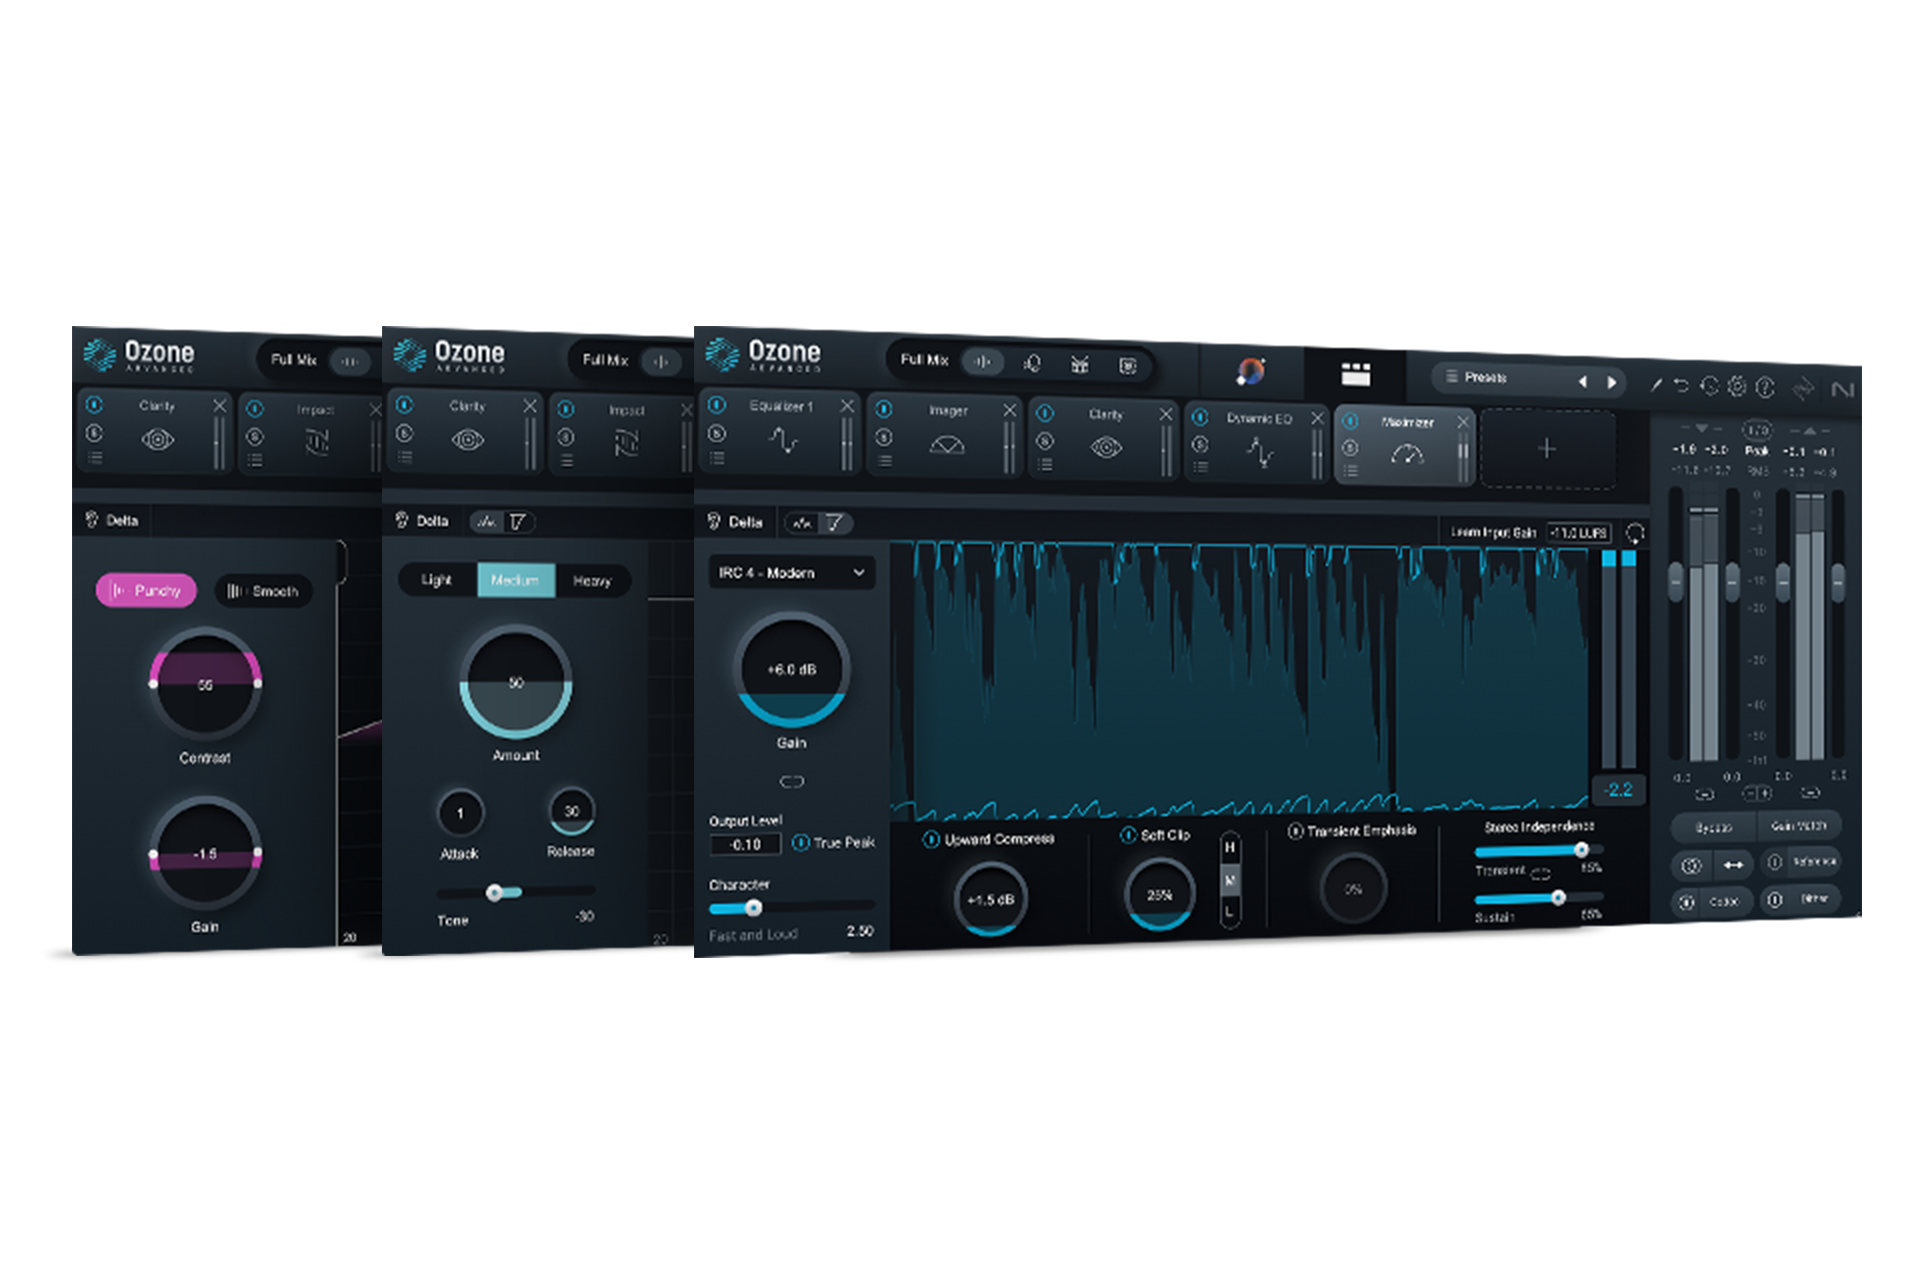Click Delta ear button in left window
The width and height of the screenshot is (1920, 1280).
click(112, 520)
